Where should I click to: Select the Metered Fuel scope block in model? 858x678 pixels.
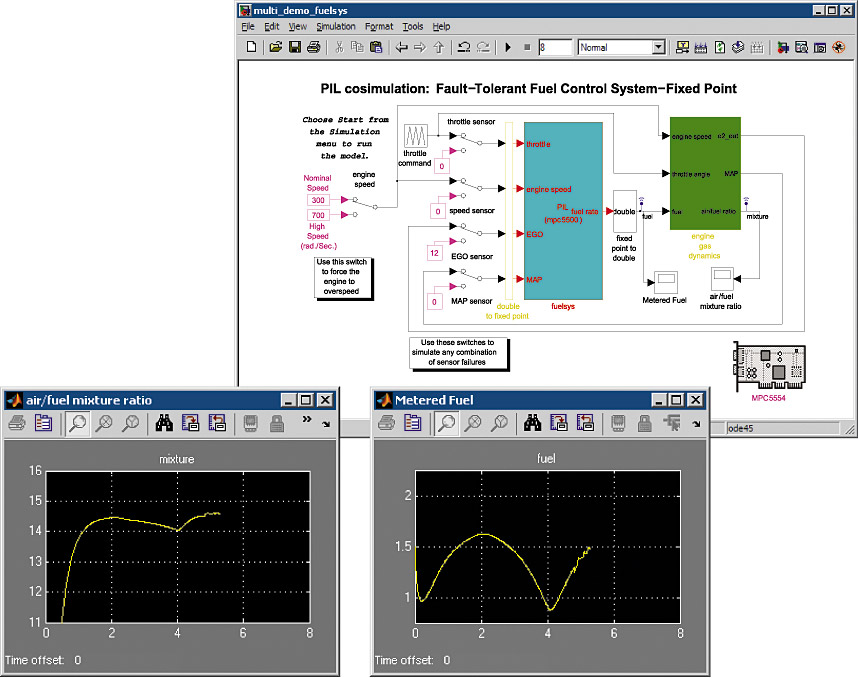pos(666,282)
